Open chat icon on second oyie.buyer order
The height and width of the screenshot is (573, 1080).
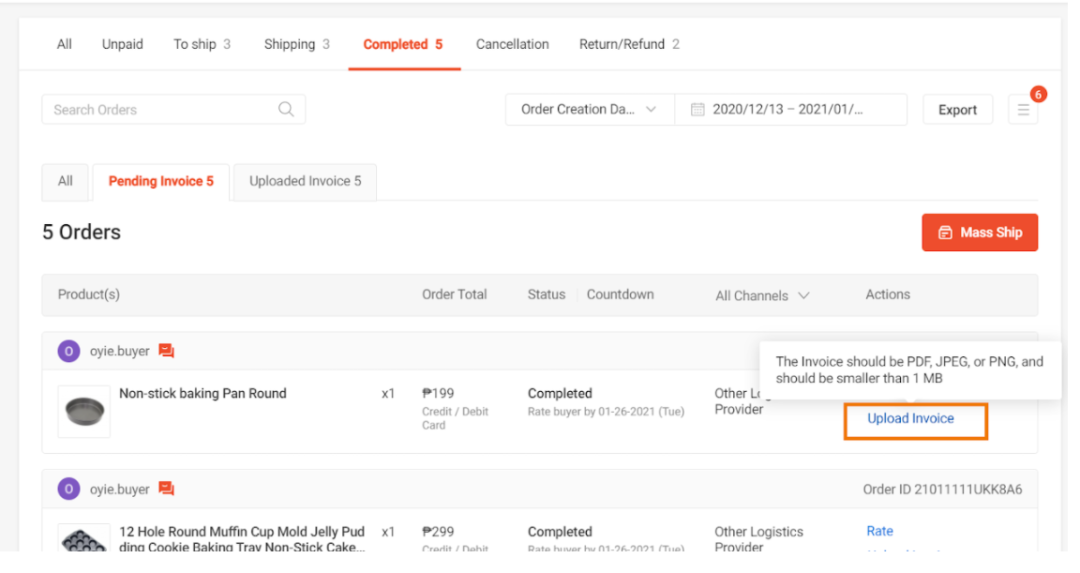pos(166,489)
